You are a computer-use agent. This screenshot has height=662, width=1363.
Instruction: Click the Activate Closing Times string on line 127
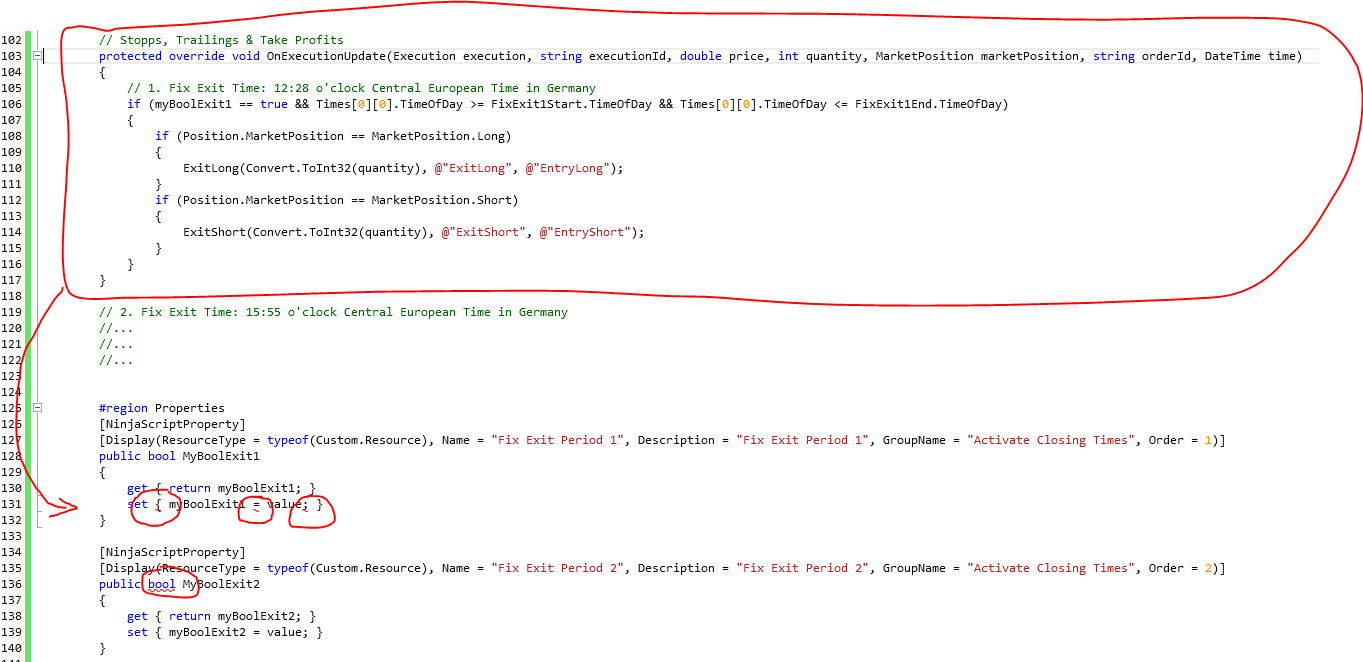click(x=1049, y=440)
